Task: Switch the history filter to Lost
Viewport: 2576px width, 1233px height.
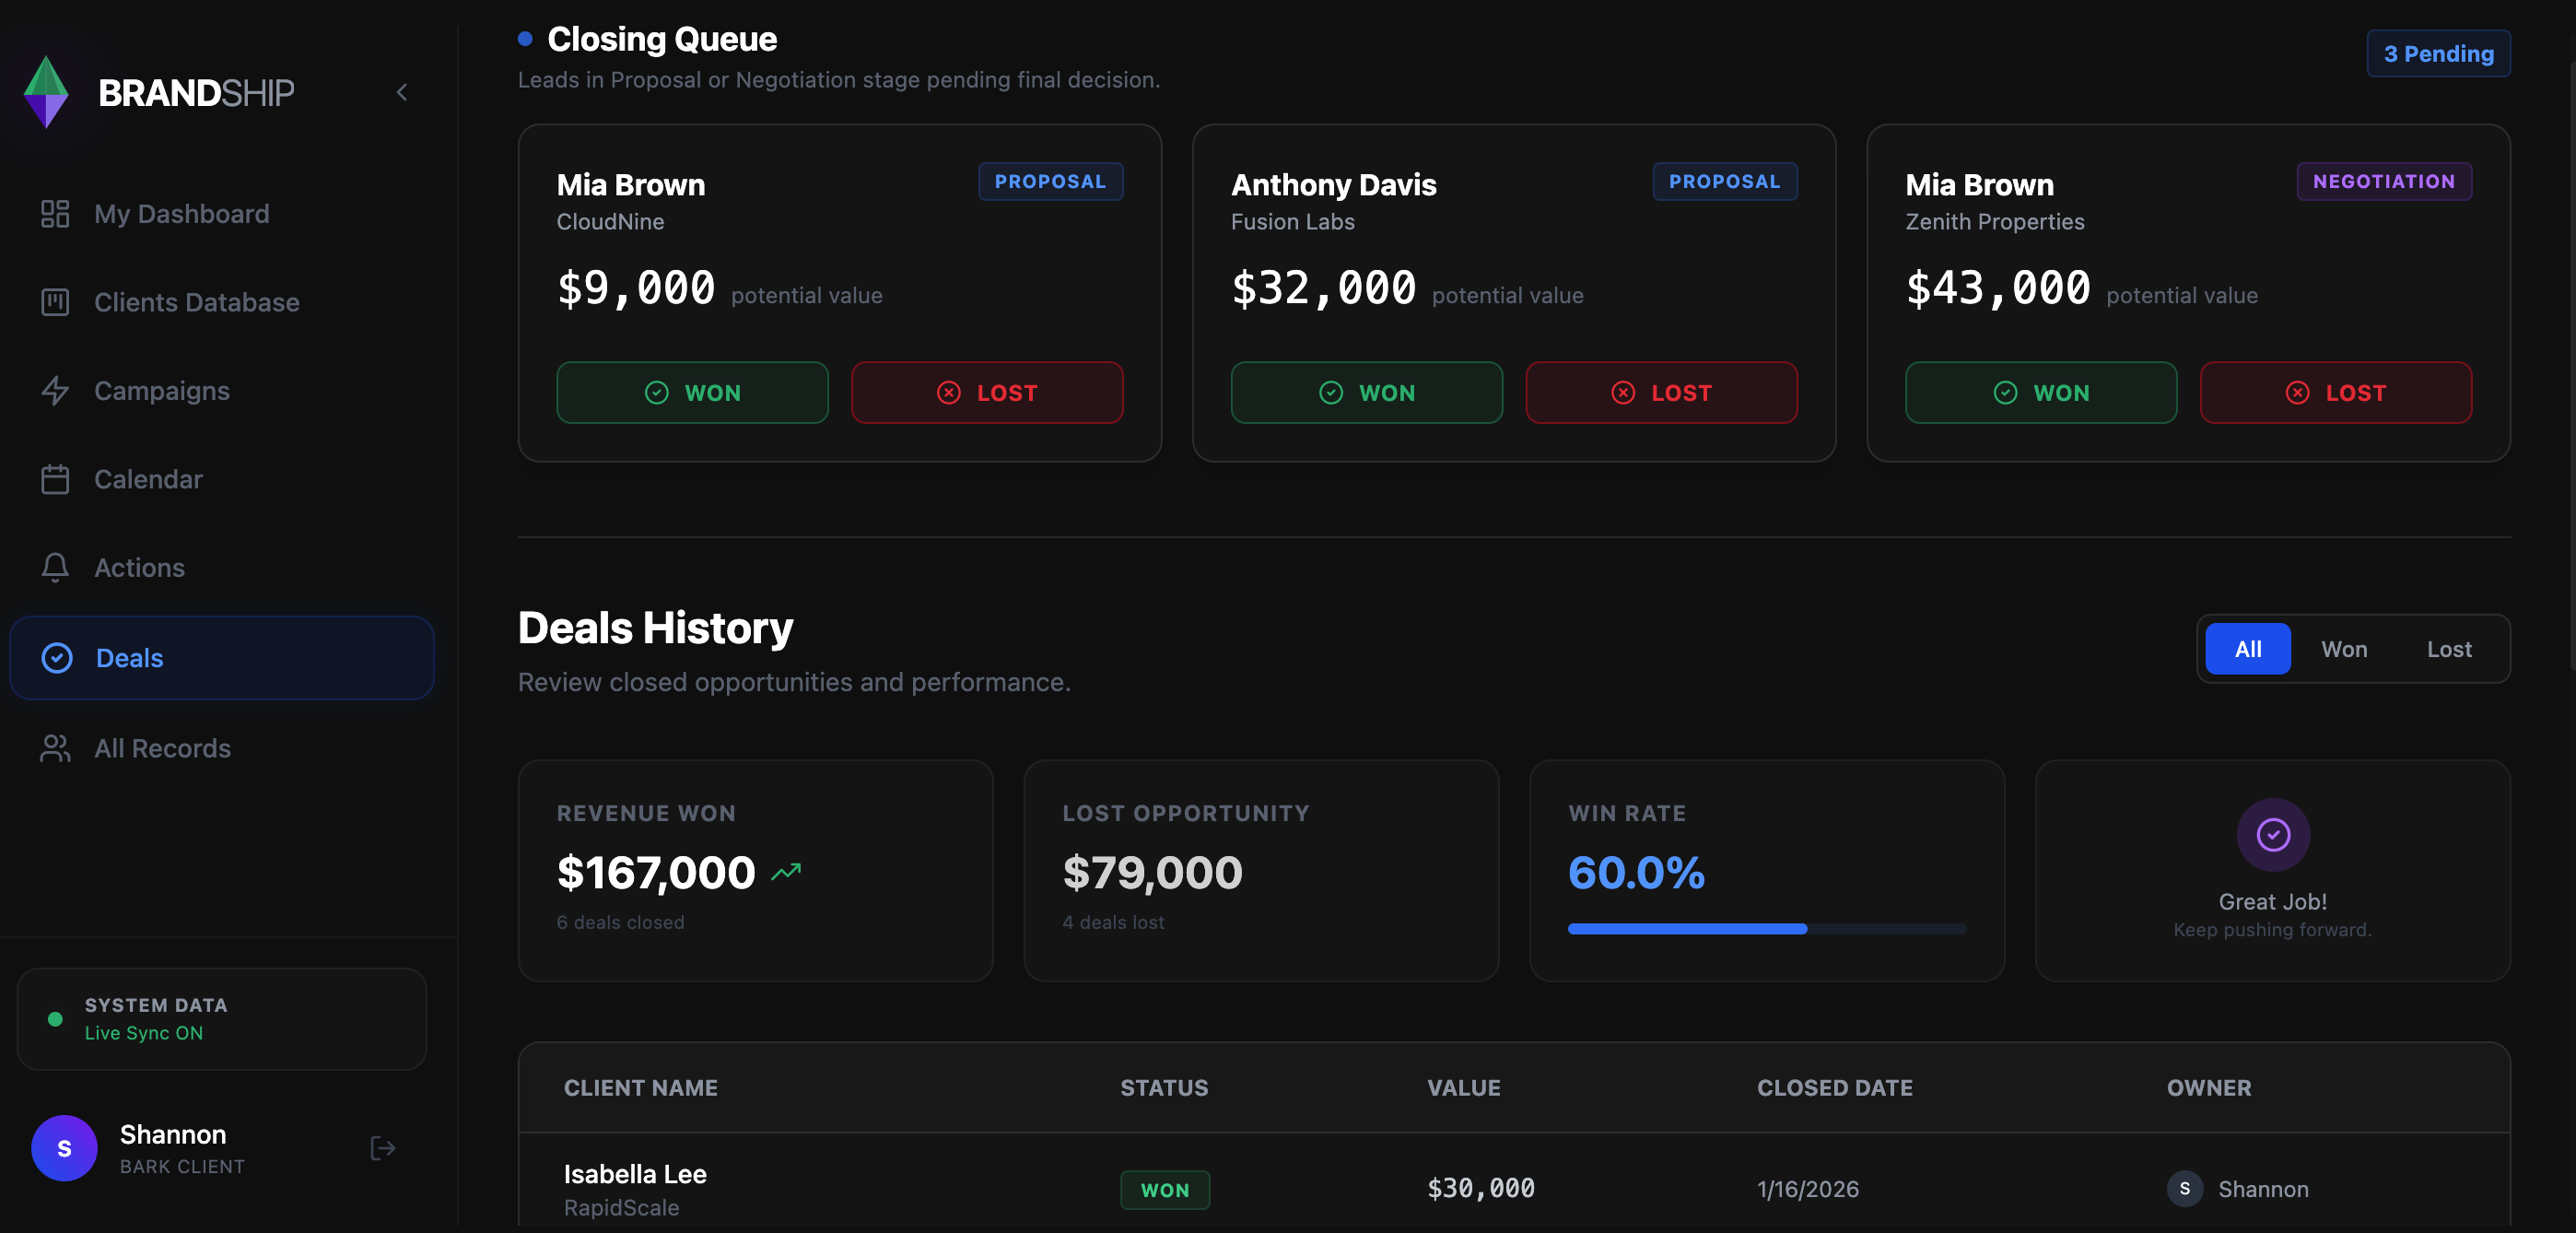Action: tap(2448, 649)
